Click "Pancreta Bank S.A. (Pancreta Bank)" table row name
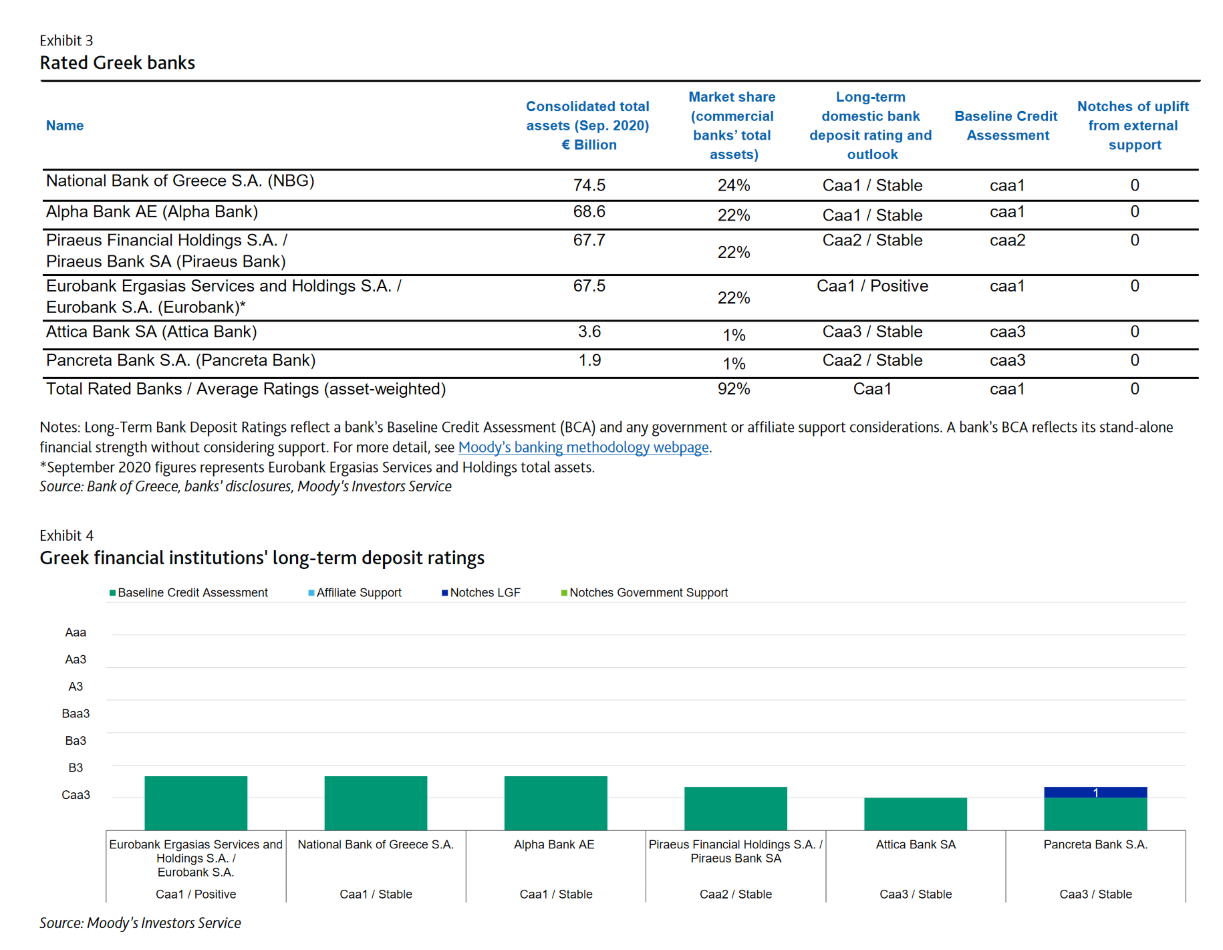Screen dimensions: 1223x950 (x=181, y=360)
